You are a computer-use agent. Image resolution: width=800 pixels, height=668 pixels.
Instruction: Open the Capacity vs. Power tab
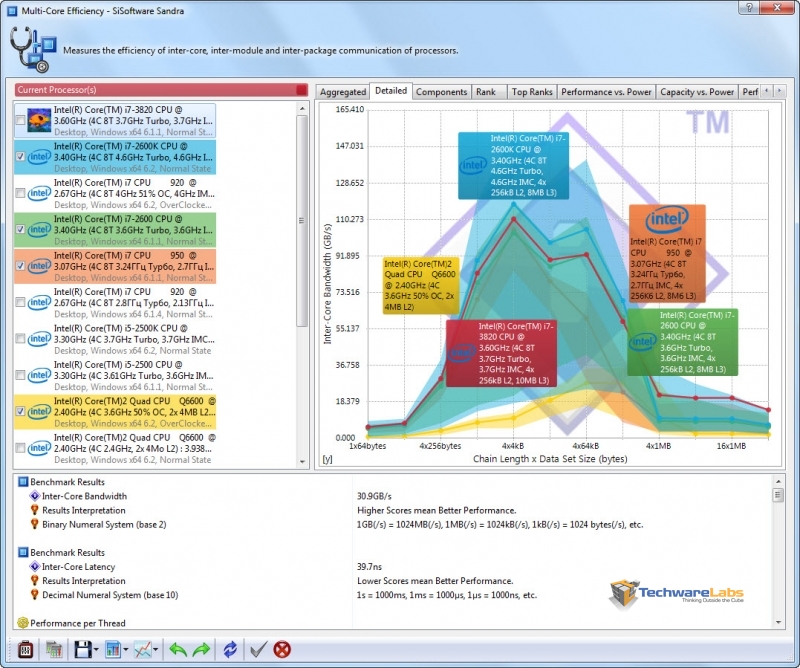[697, 92]
